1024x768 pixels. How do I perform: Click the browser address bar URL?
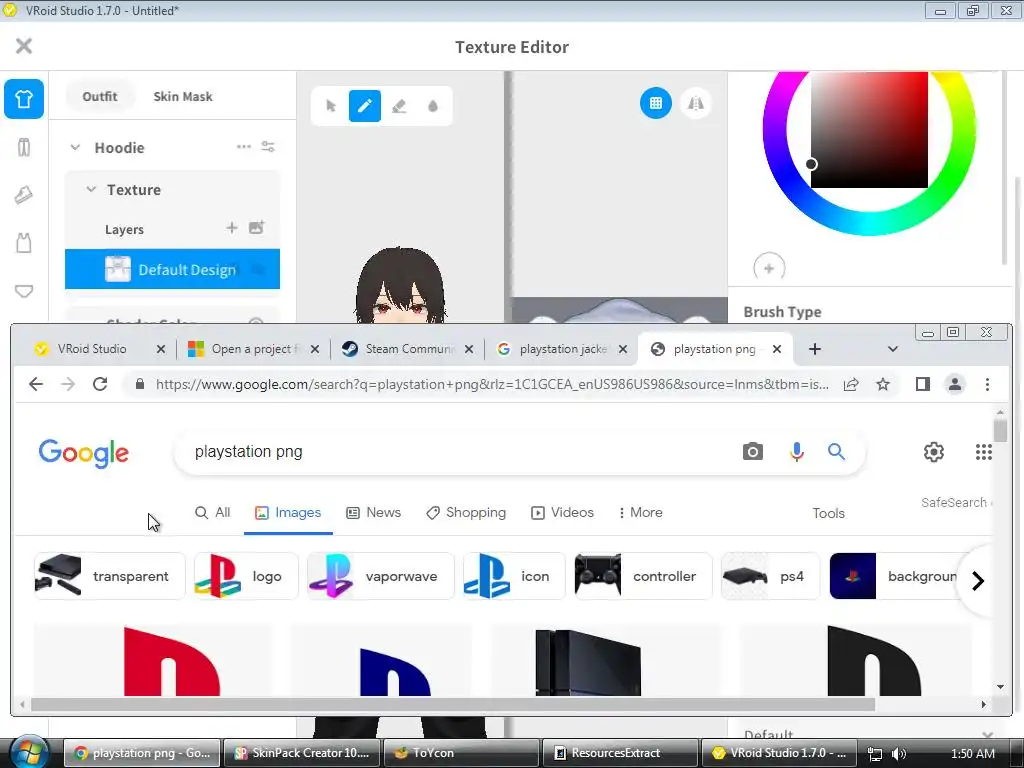click(x=492, y=385)
